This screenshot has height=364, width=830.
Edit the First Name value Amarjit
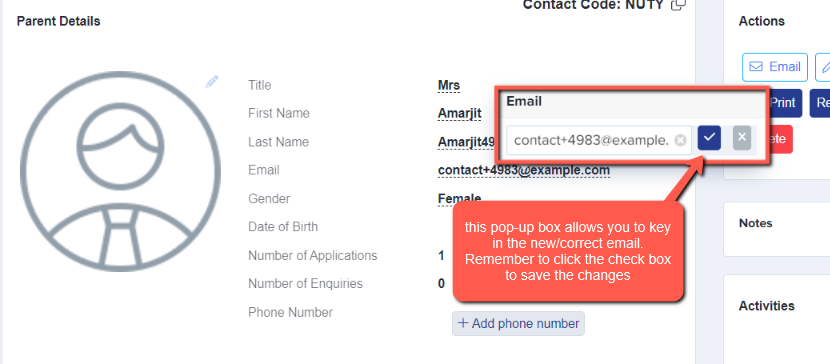pyautogui.click(x=459, y=114)
